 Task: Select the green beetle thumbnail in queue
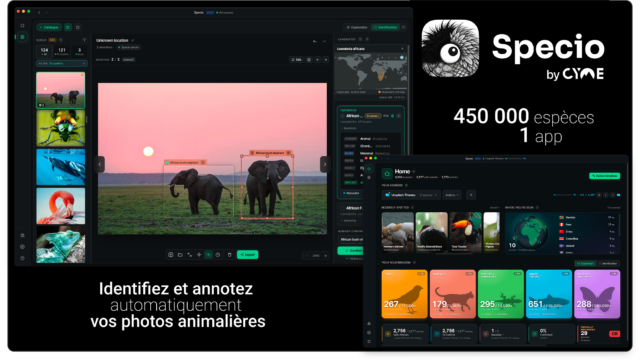point(60,128)
